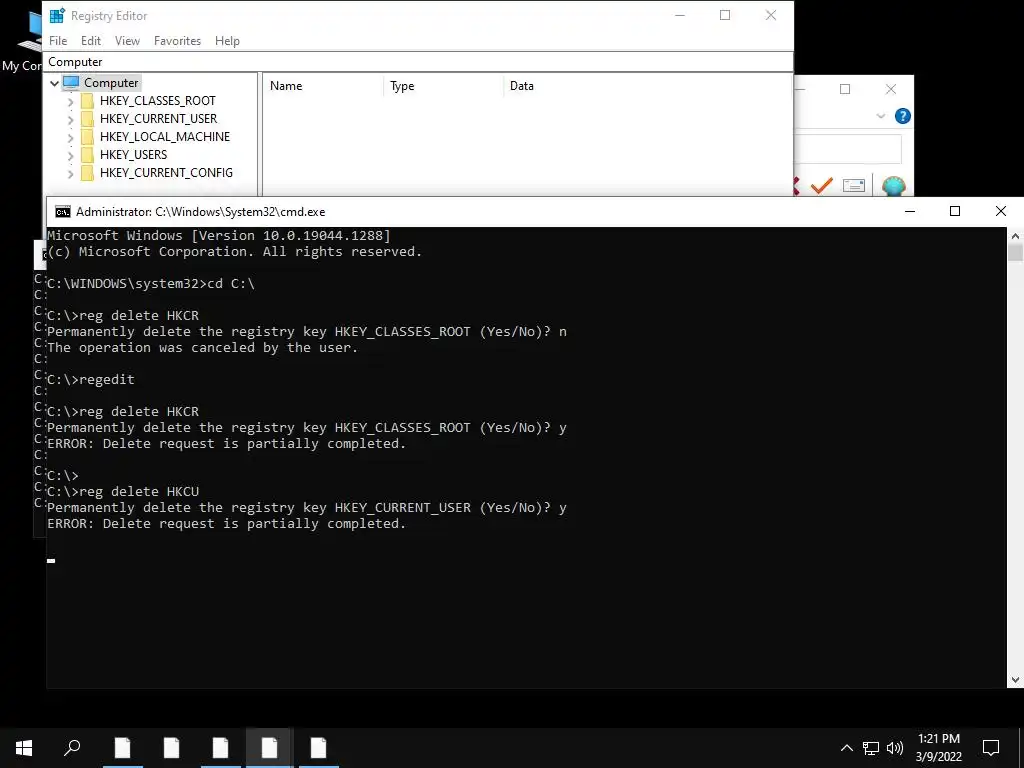Open the Edit menu in Registry Editor
Screen dimensions: 1024x768
click(91, 40)
